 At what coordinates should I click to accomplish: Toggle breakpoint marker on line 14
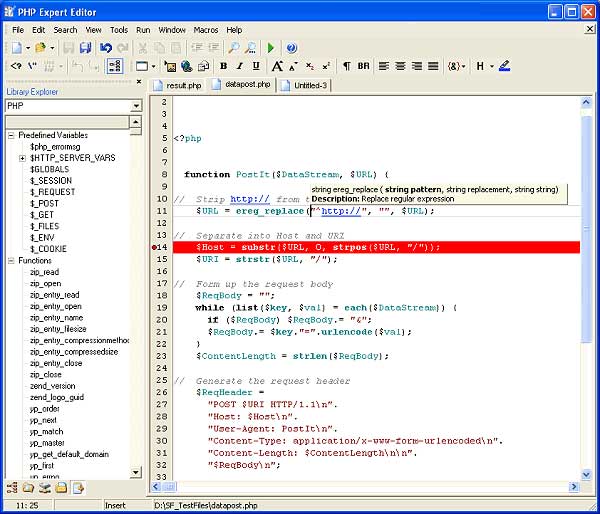(x=154, y=248)
